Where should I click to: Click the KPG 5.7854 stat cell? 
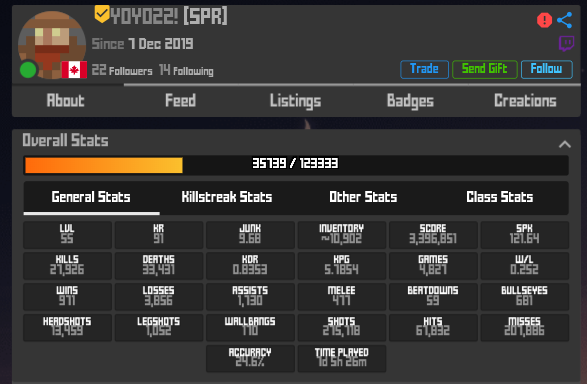point(342,266)
